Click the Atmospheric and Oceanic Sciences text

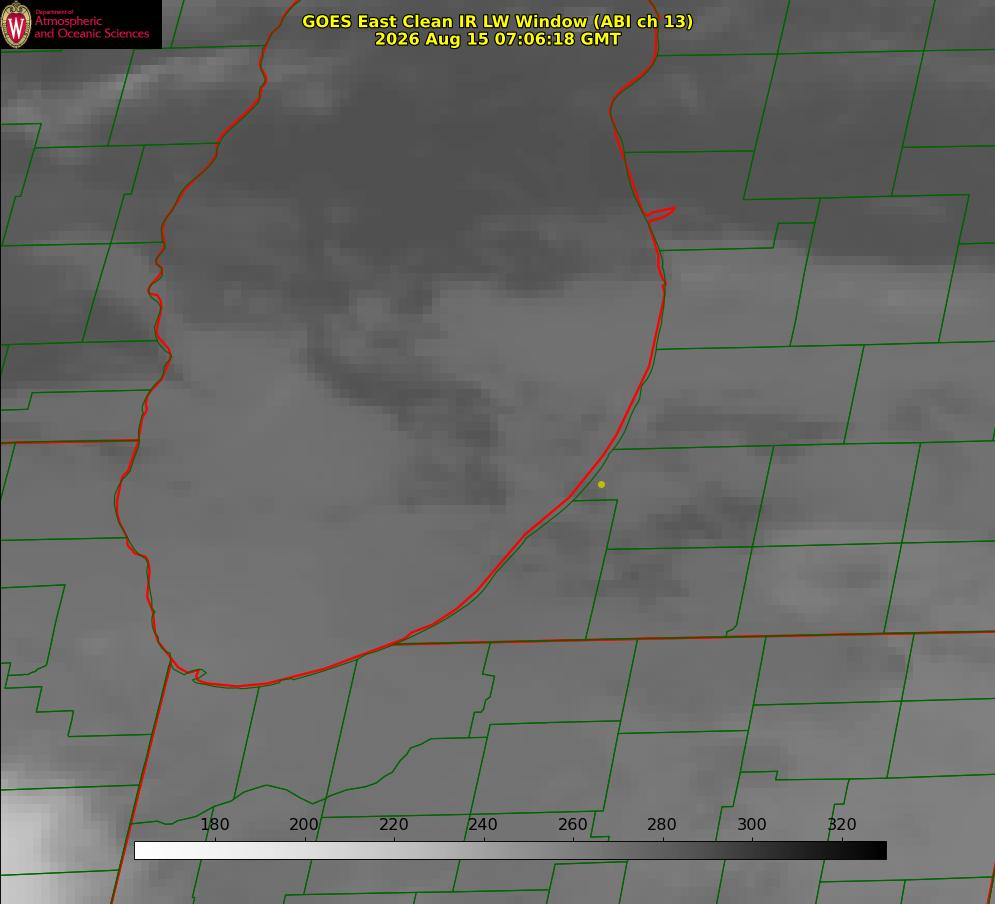click(x=91, y=27)
